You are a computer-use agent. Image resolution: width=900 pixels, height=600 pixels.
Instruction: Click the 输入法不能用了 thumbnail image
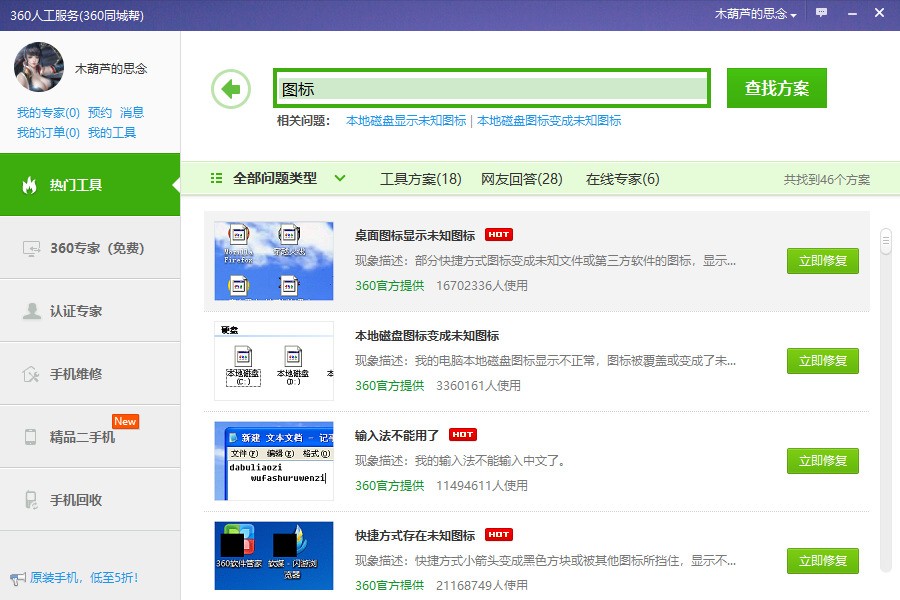[274, 461]
